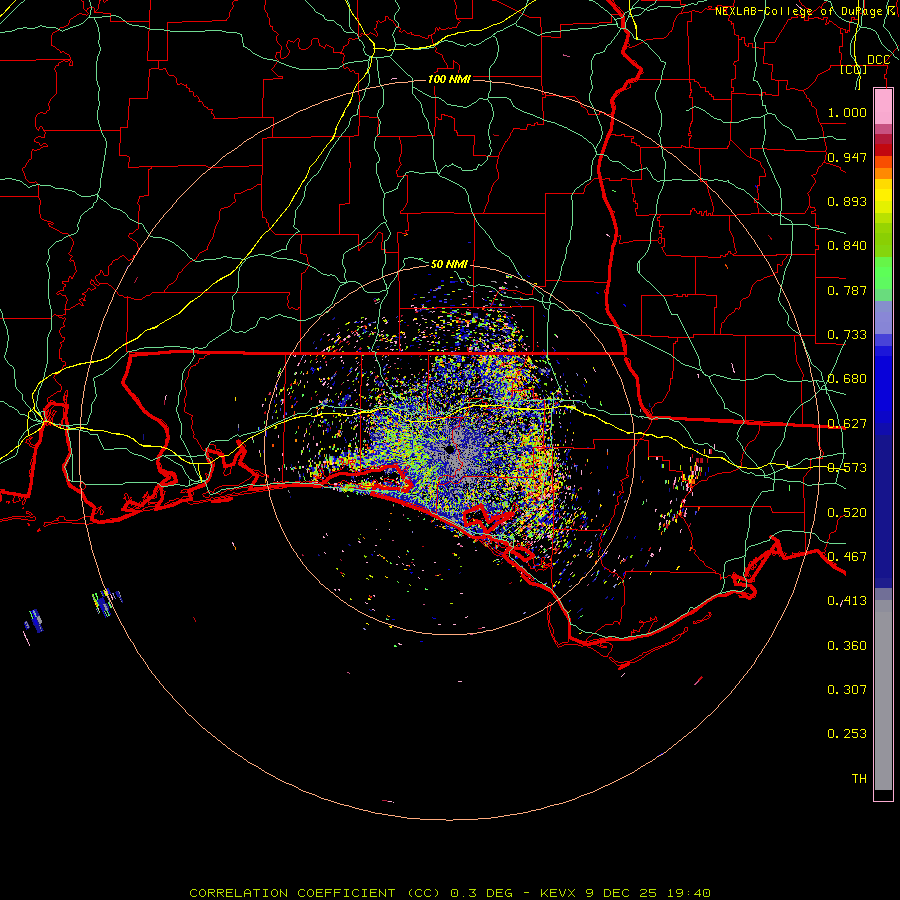Pick the bright green swatch on the color bar
Screen dimensions: 900x900
(883, 273)
